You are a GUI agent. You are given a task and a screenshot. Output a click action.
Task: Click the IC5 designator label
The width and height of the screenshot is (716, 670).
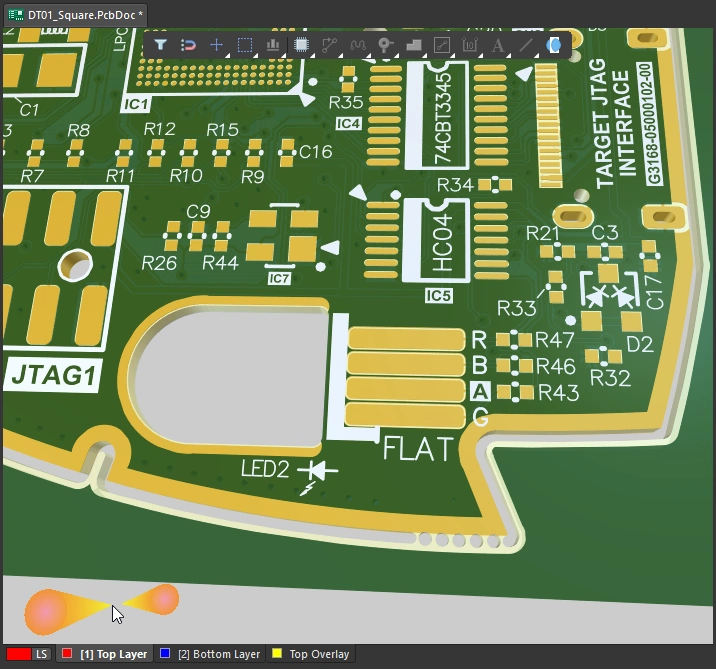click(x=438, y=295)
